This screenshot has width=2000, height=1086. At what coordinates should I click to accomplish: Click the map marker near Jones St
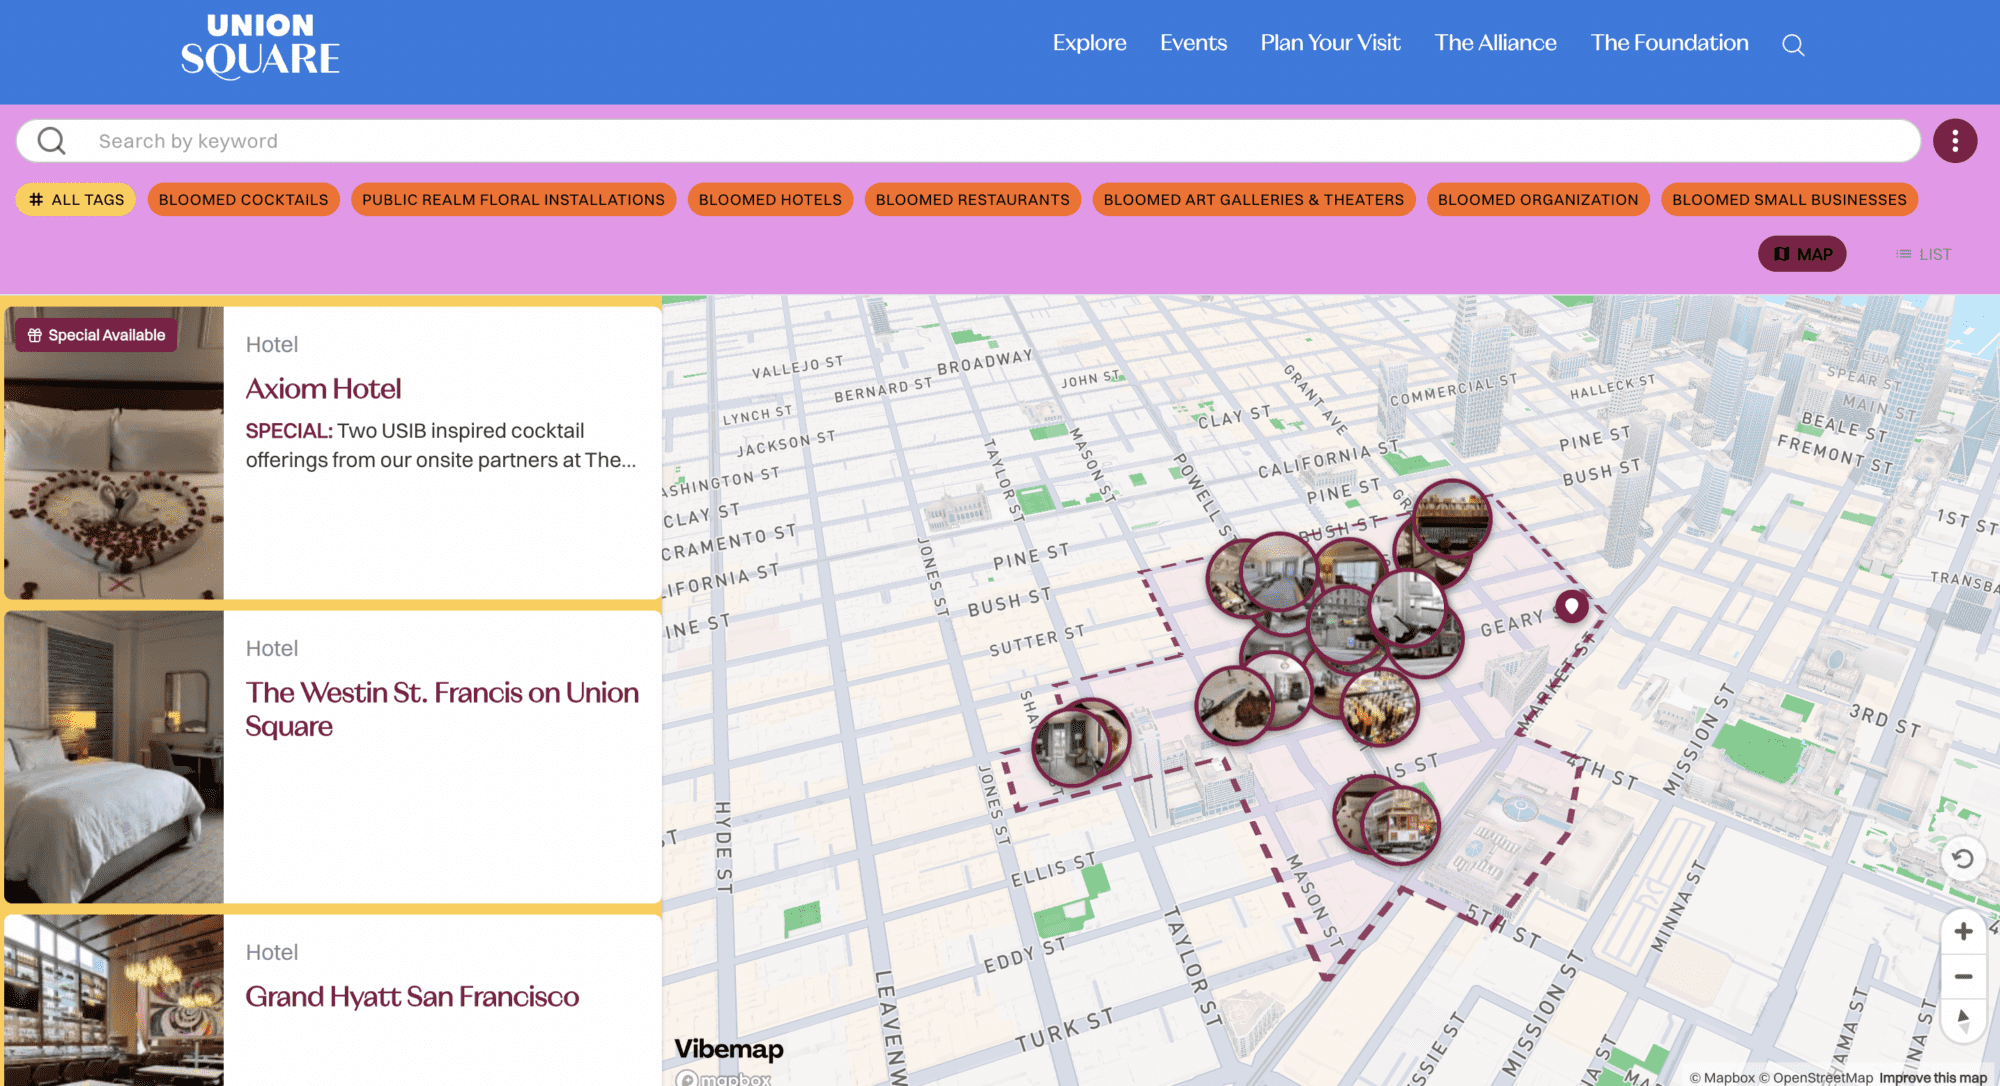pos(1072,746)
